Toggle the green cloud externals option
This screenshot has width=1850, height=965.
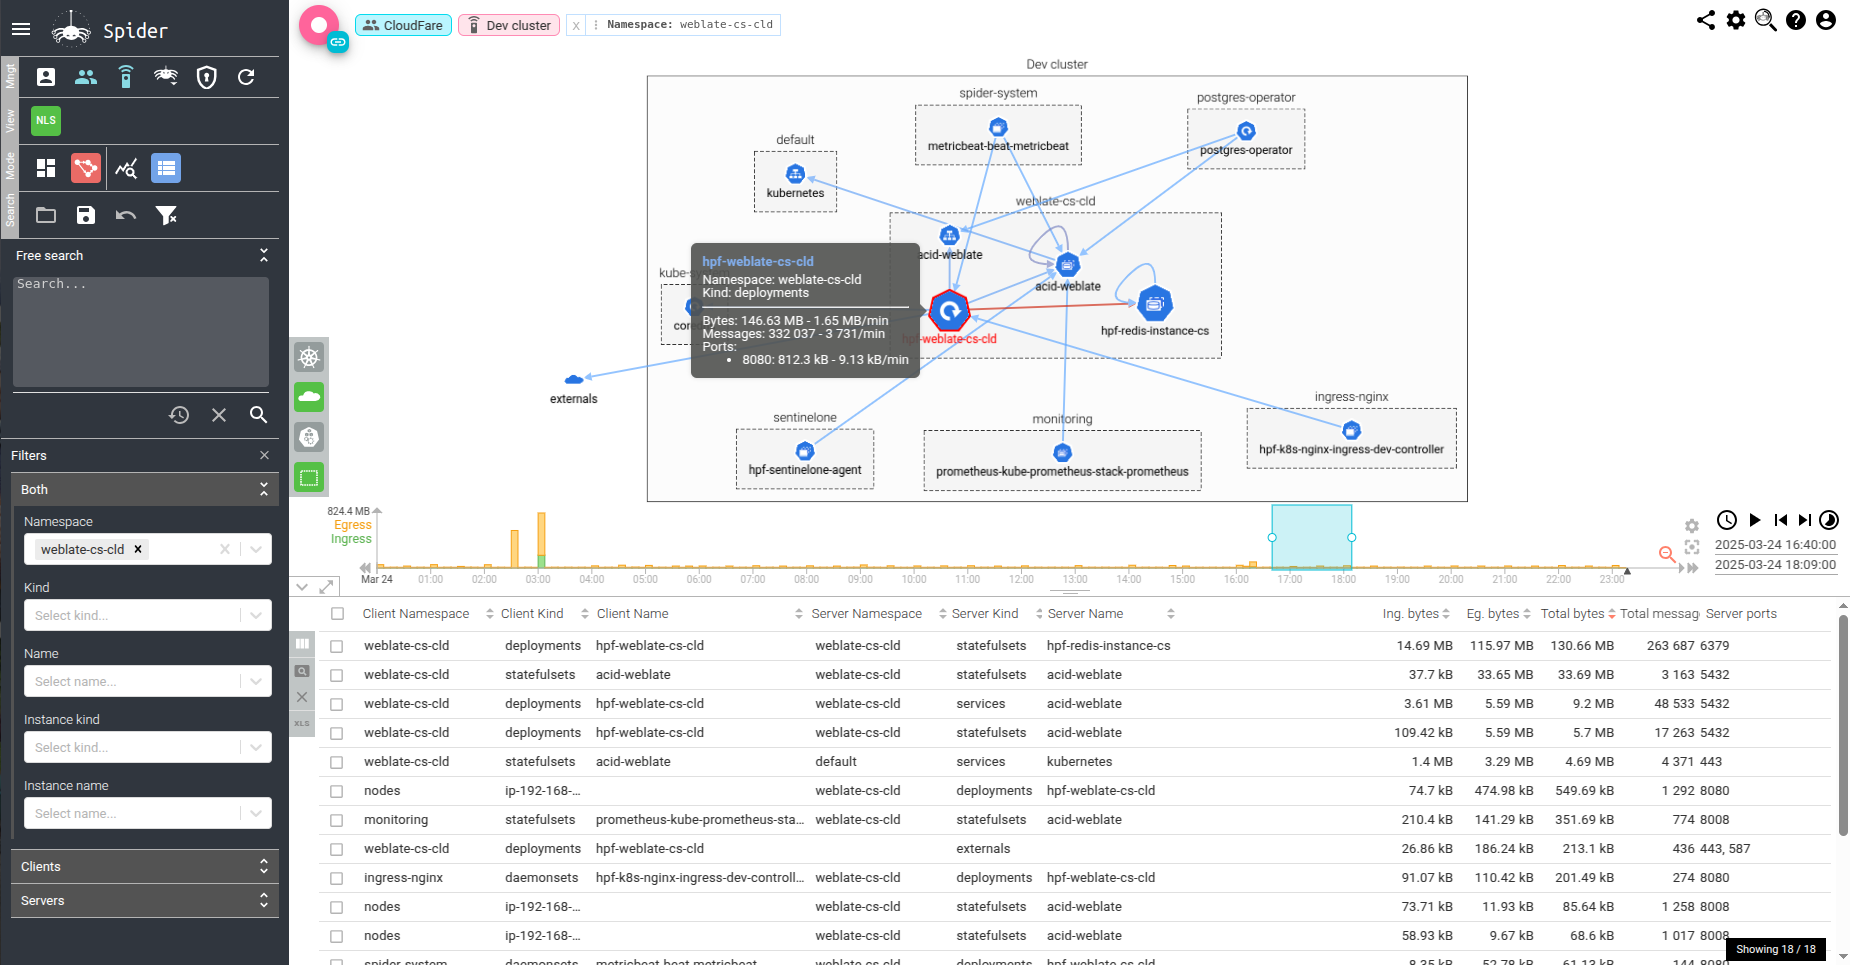[x=310, y=397]
